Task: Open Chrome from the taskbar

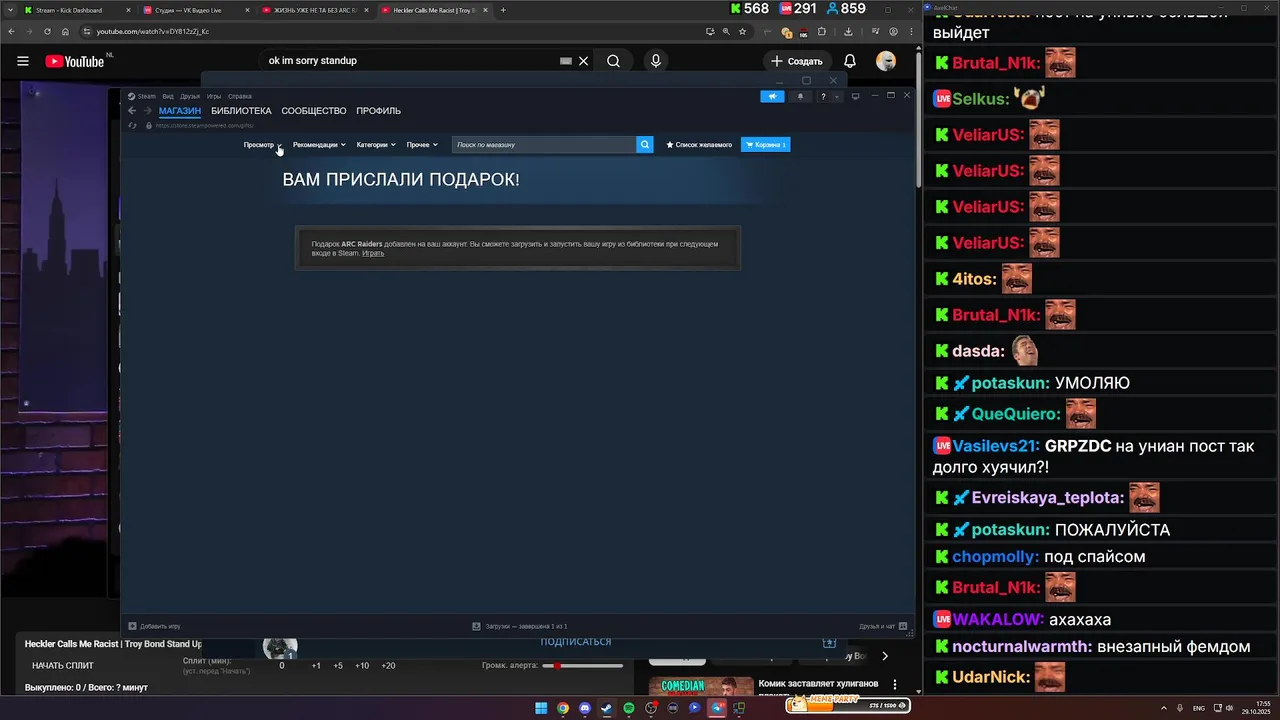Action: pyautogui.click(x=563, y=708)
